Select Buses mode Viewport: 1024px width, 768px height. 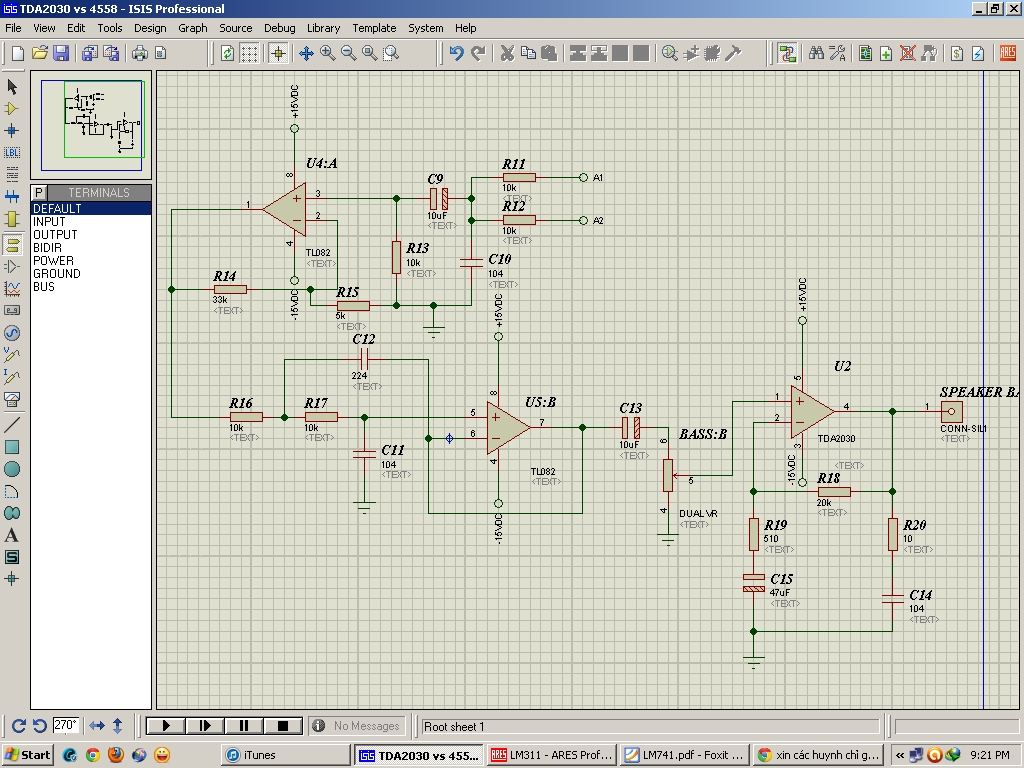coord(12,196)
